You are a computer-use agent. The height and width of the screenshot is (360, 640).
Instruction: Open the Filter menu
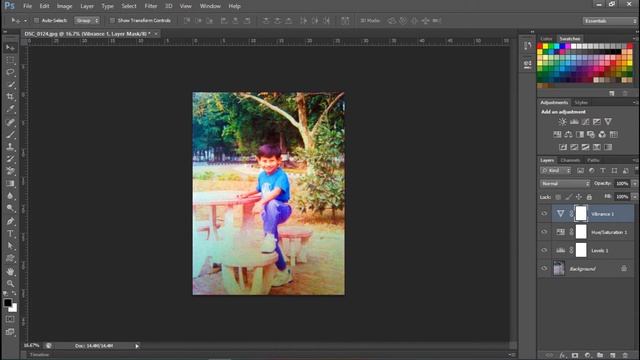click(151, 6)
